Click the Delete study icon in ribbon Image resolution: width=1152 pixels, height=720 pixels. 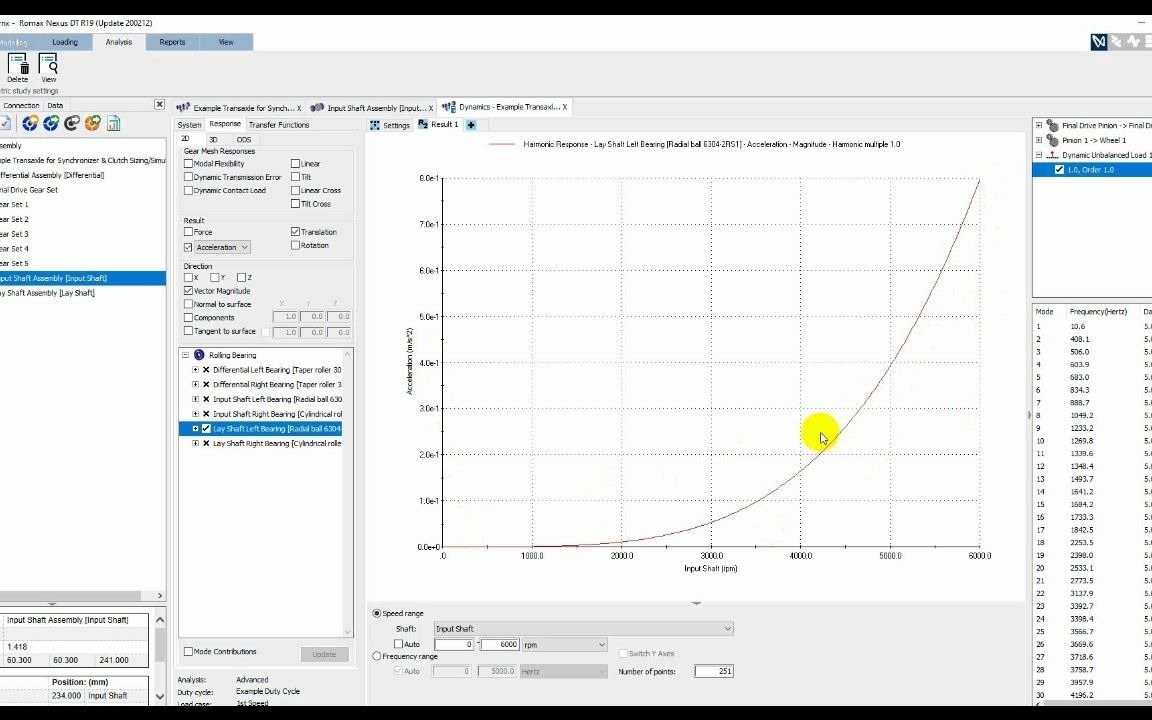18,63
